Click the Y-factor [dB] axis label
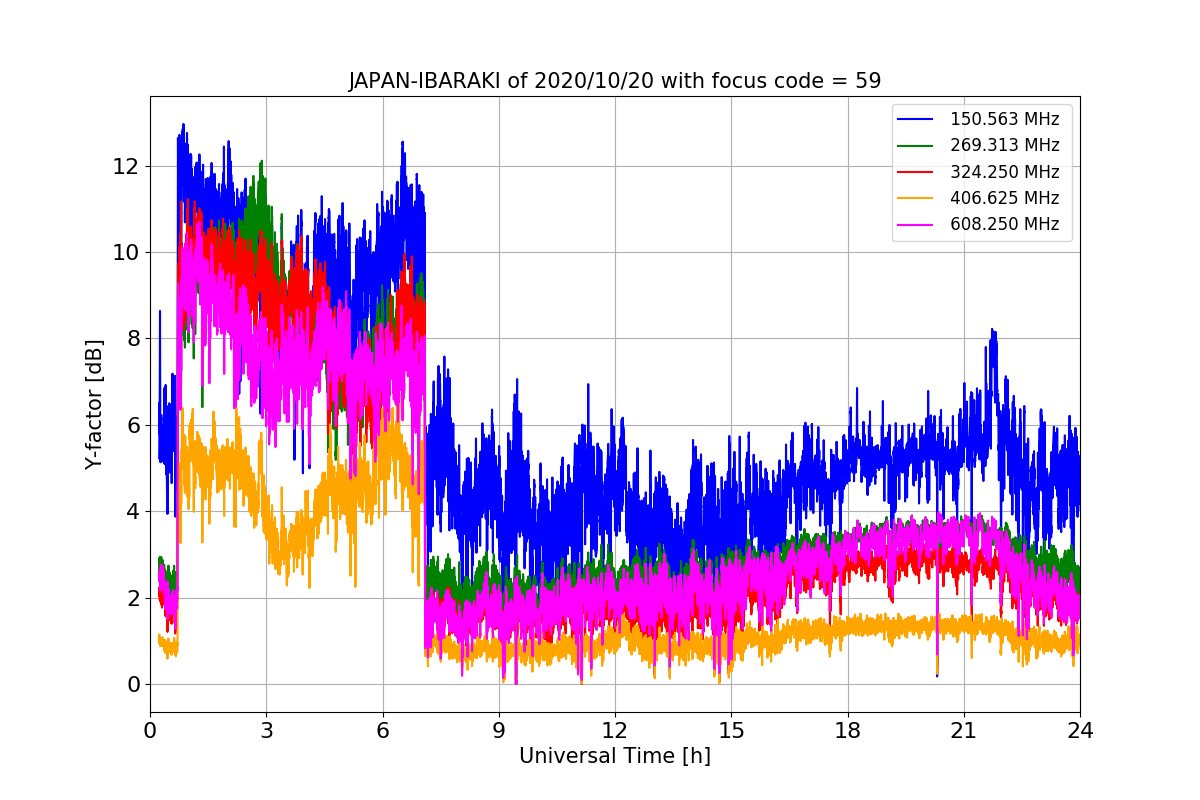Viewport: 1200px width, 800px height. pos(93,404)
